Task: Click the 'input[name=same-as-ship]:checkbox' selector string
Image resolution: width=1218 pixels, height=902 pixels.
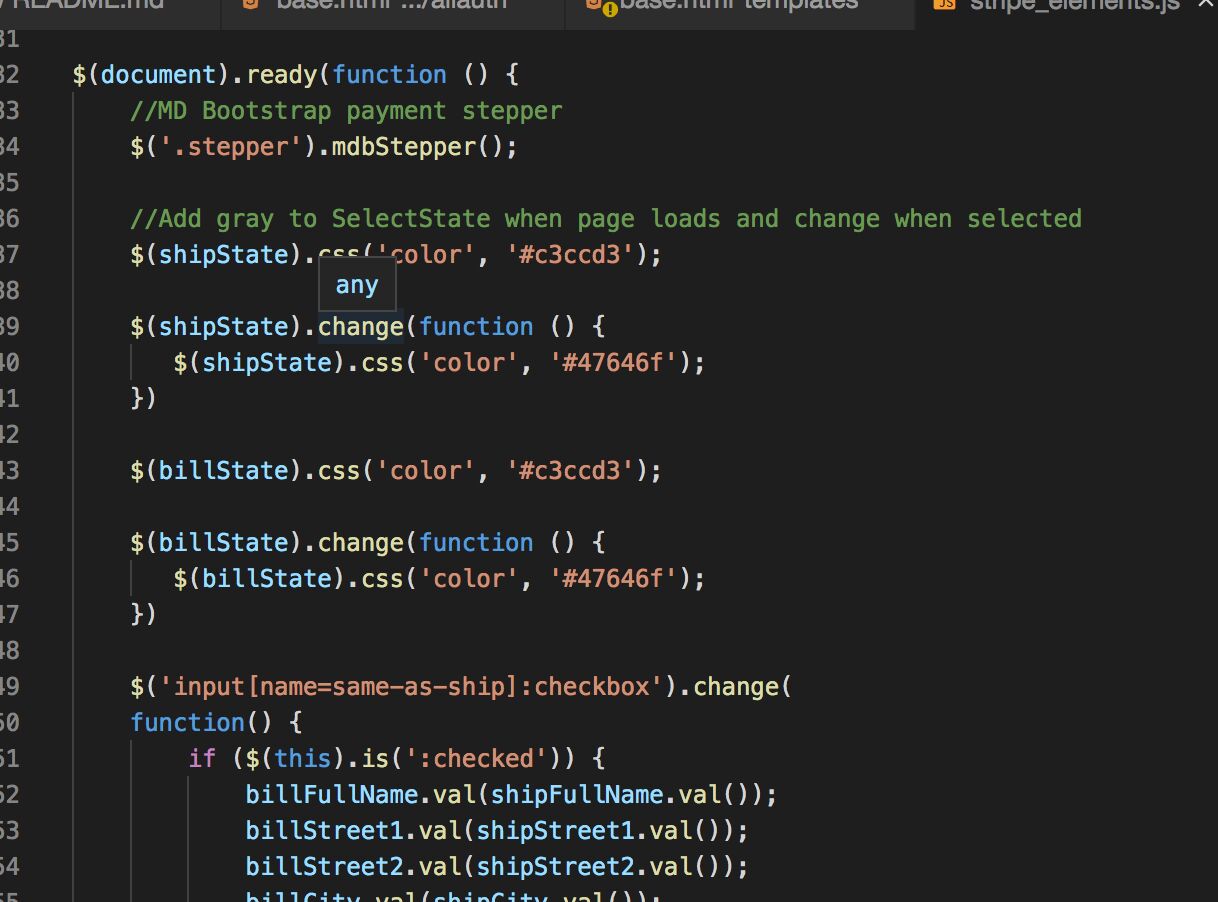Action: pos(412,687)
